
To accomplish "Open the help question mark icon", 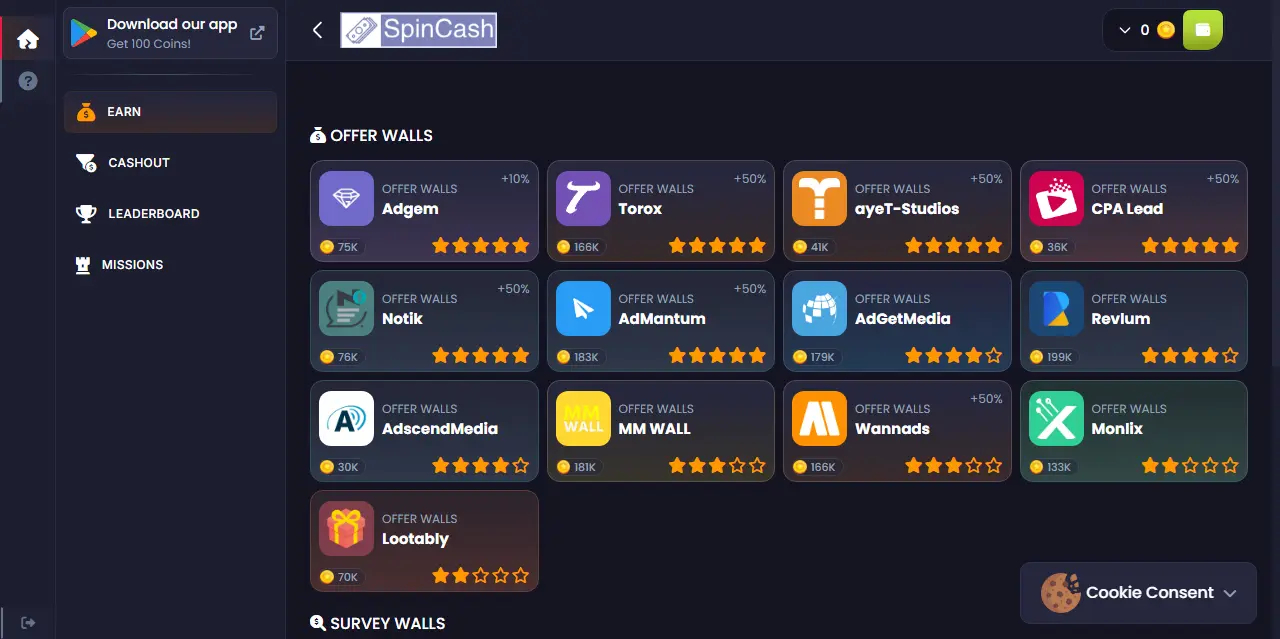I will click(x=28, y=81).
